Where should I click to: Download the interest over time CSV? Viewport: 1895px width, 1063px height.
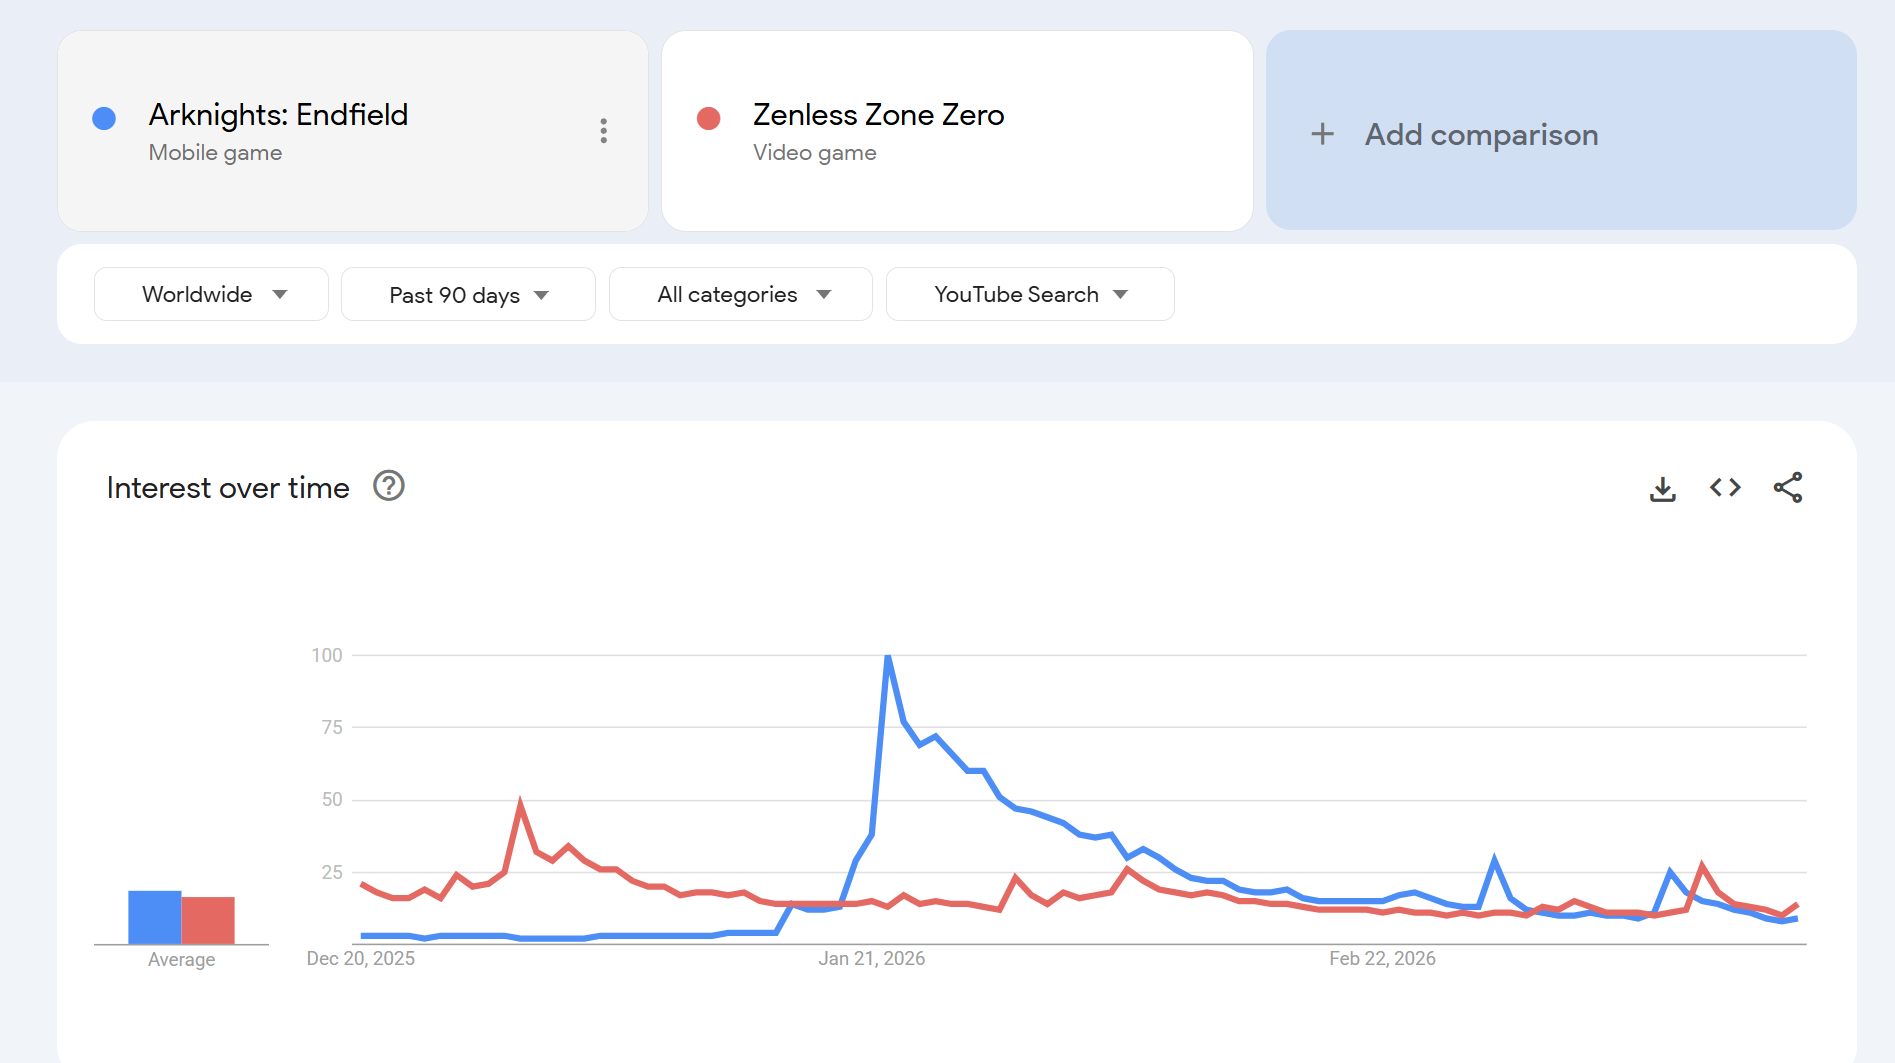tap(1662, 488)
